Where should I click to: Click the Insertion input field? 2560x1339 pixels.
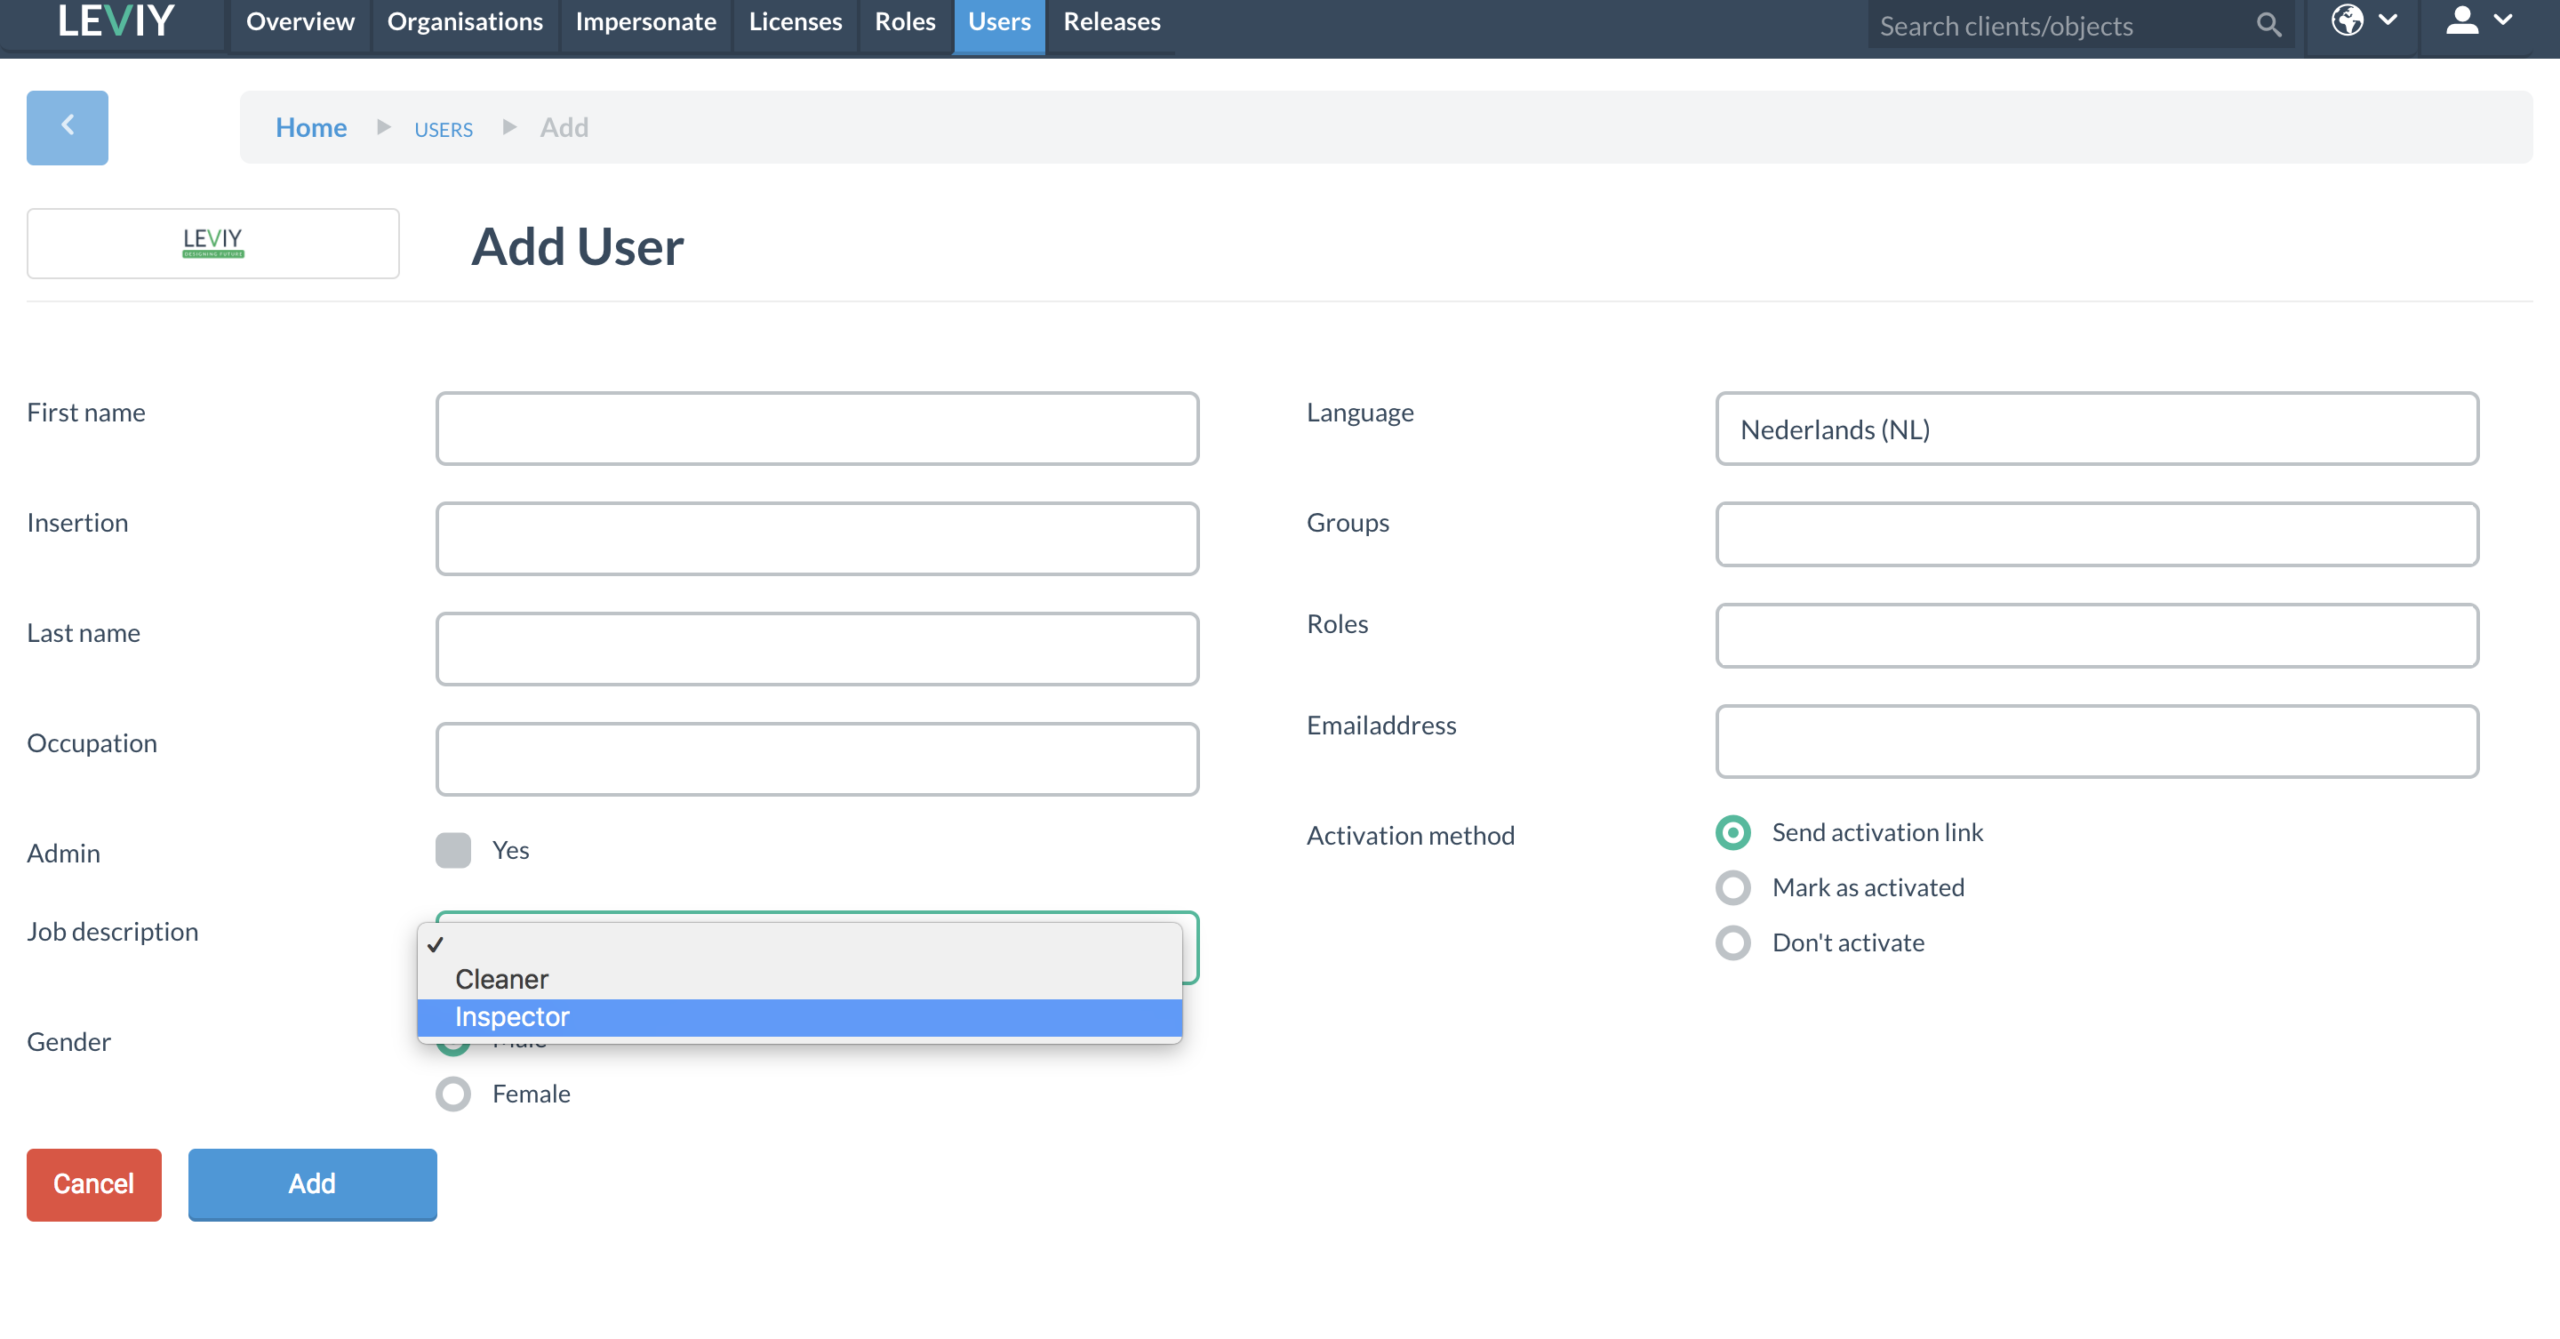pyautogui.click(x=817, y=538)
